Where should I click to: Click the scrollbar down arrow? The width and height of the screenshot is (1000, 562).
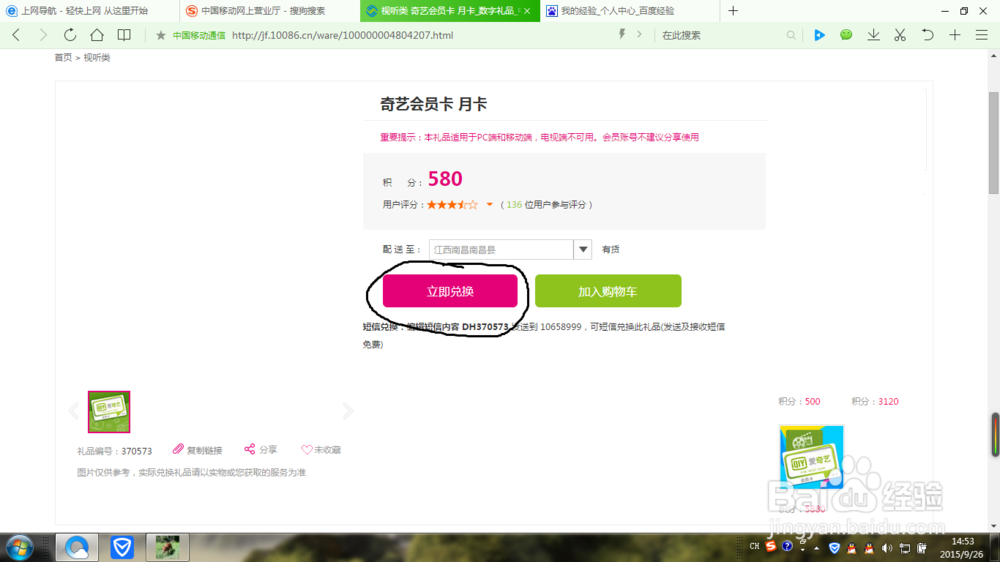point(994,526)
